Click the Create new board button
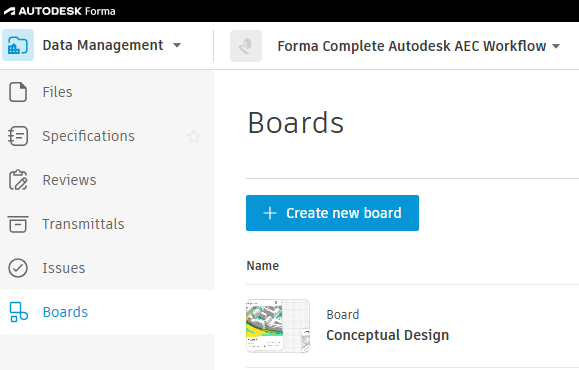Image resolution: width=579 pixels, height=370 pixels. coord(332,213)
